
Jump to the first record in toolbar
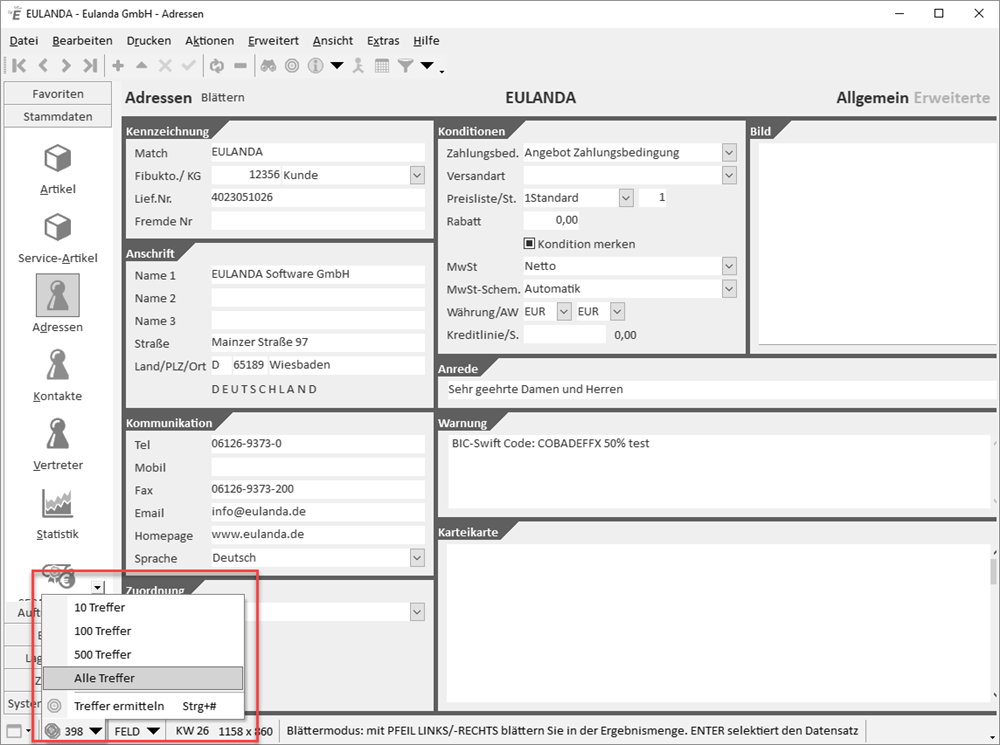click(19, 65)
